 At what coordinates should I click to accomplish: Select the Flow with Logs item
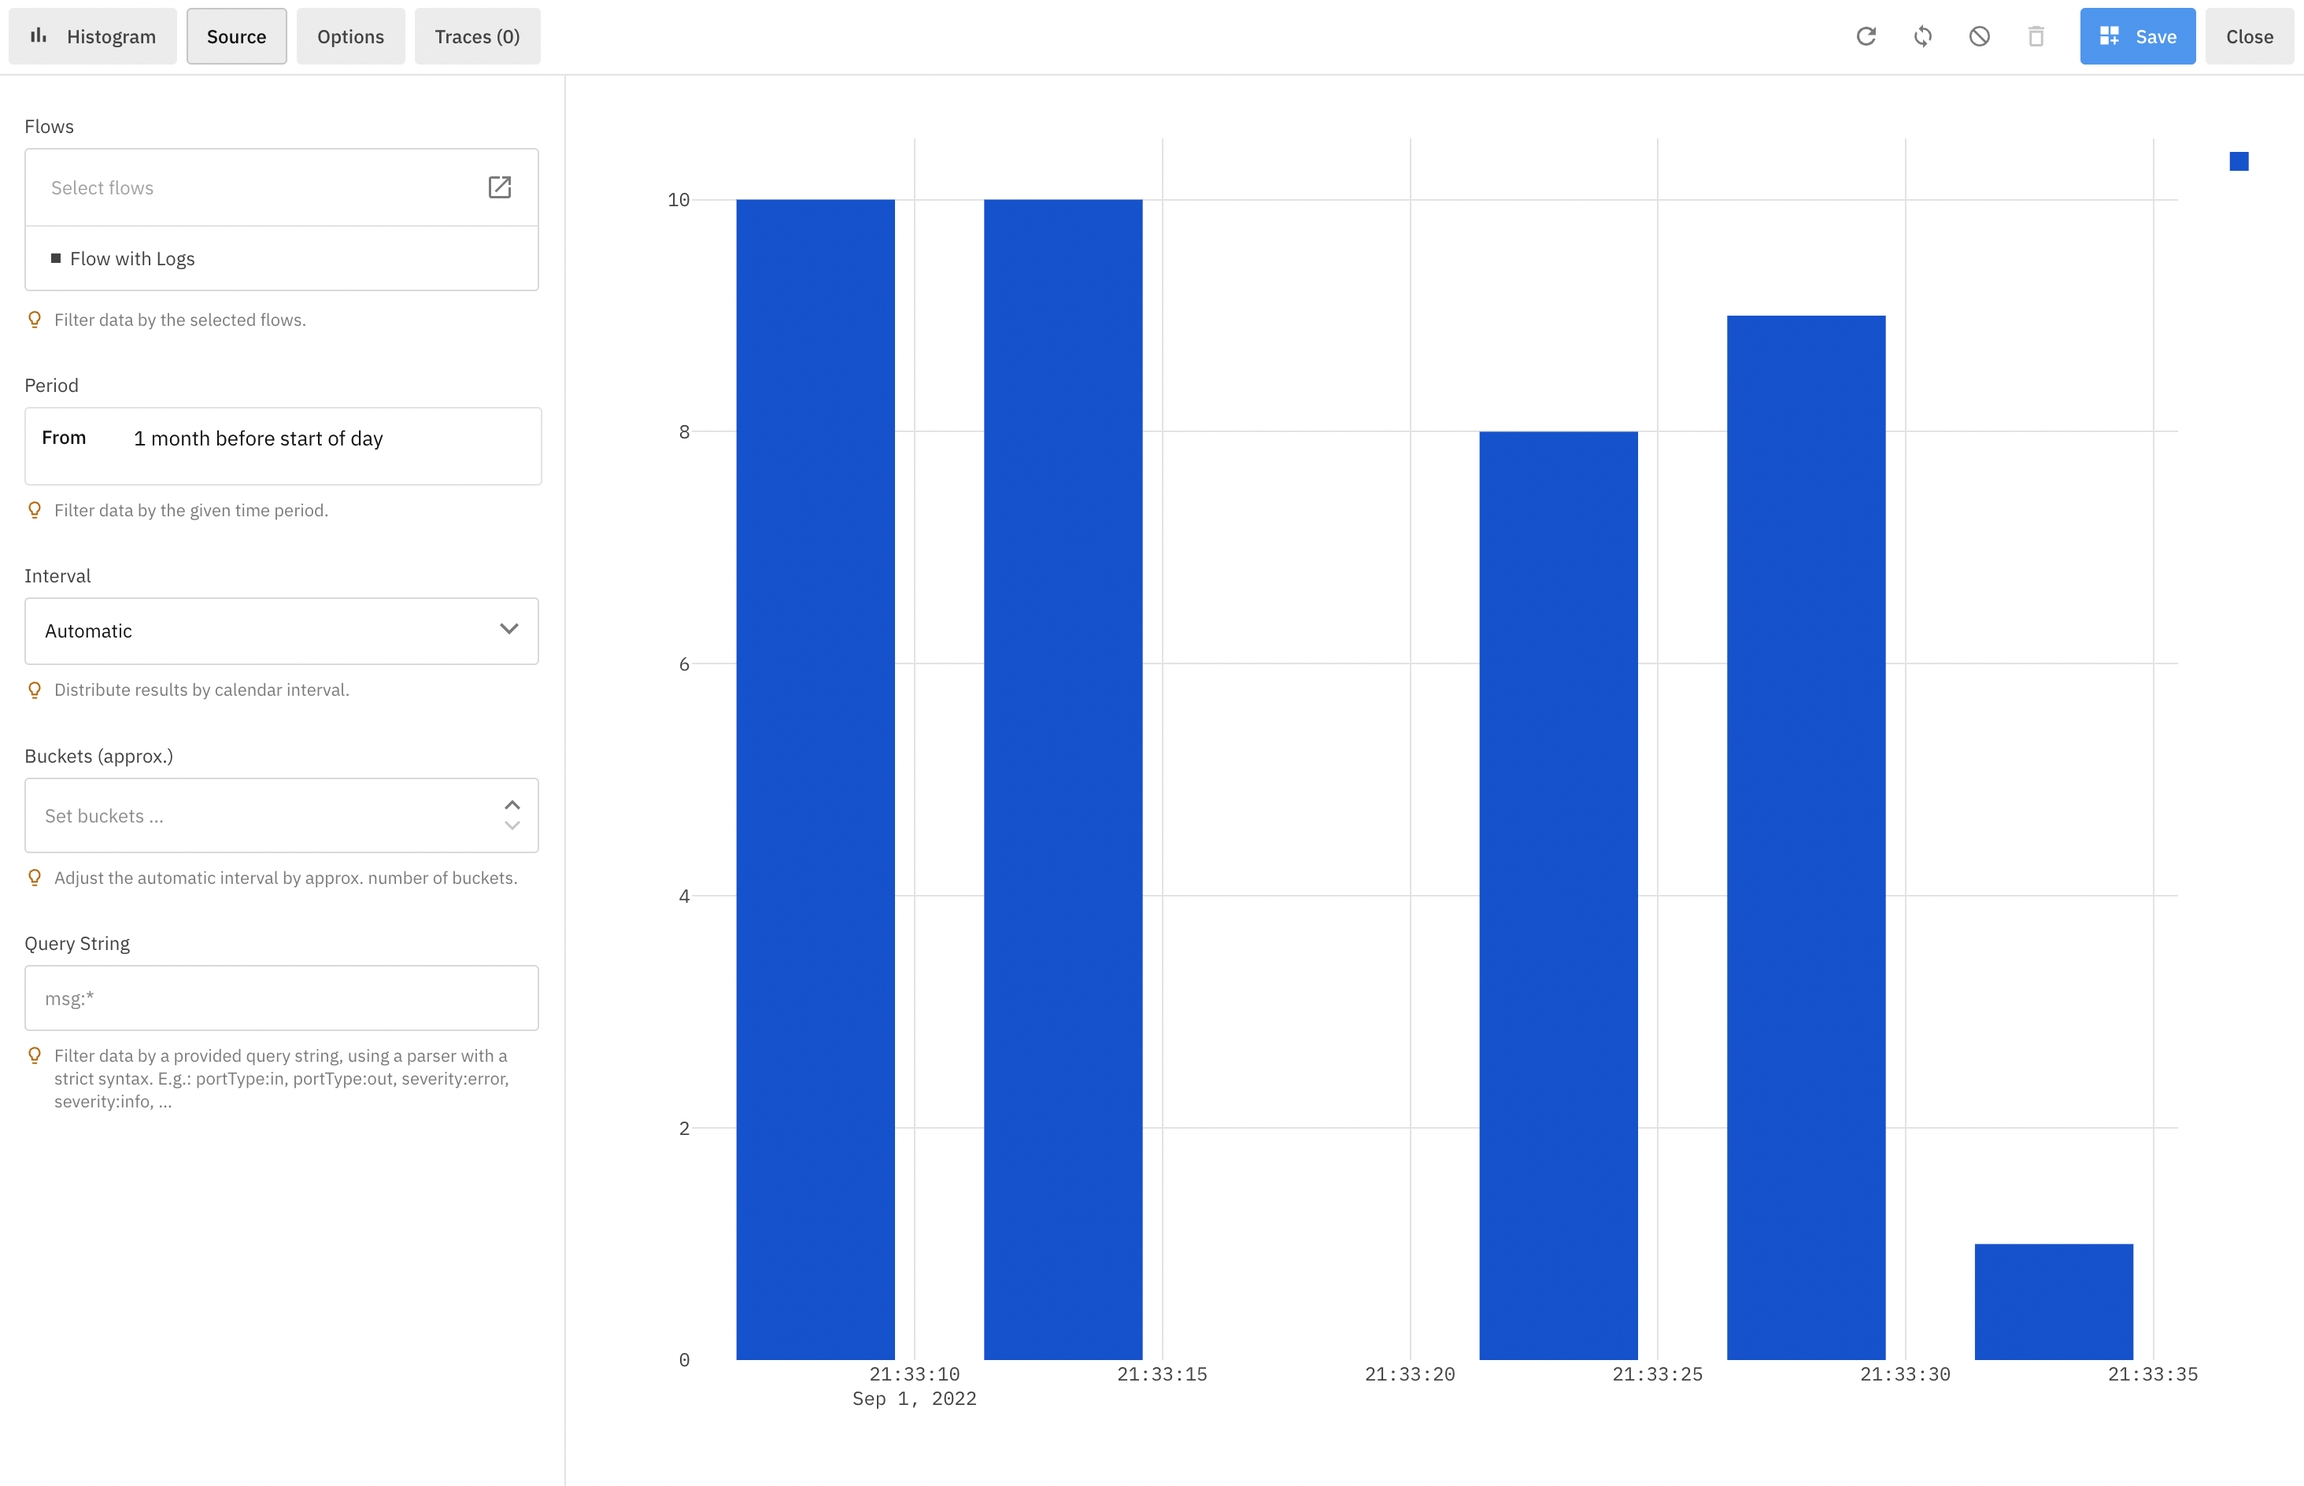132,259
